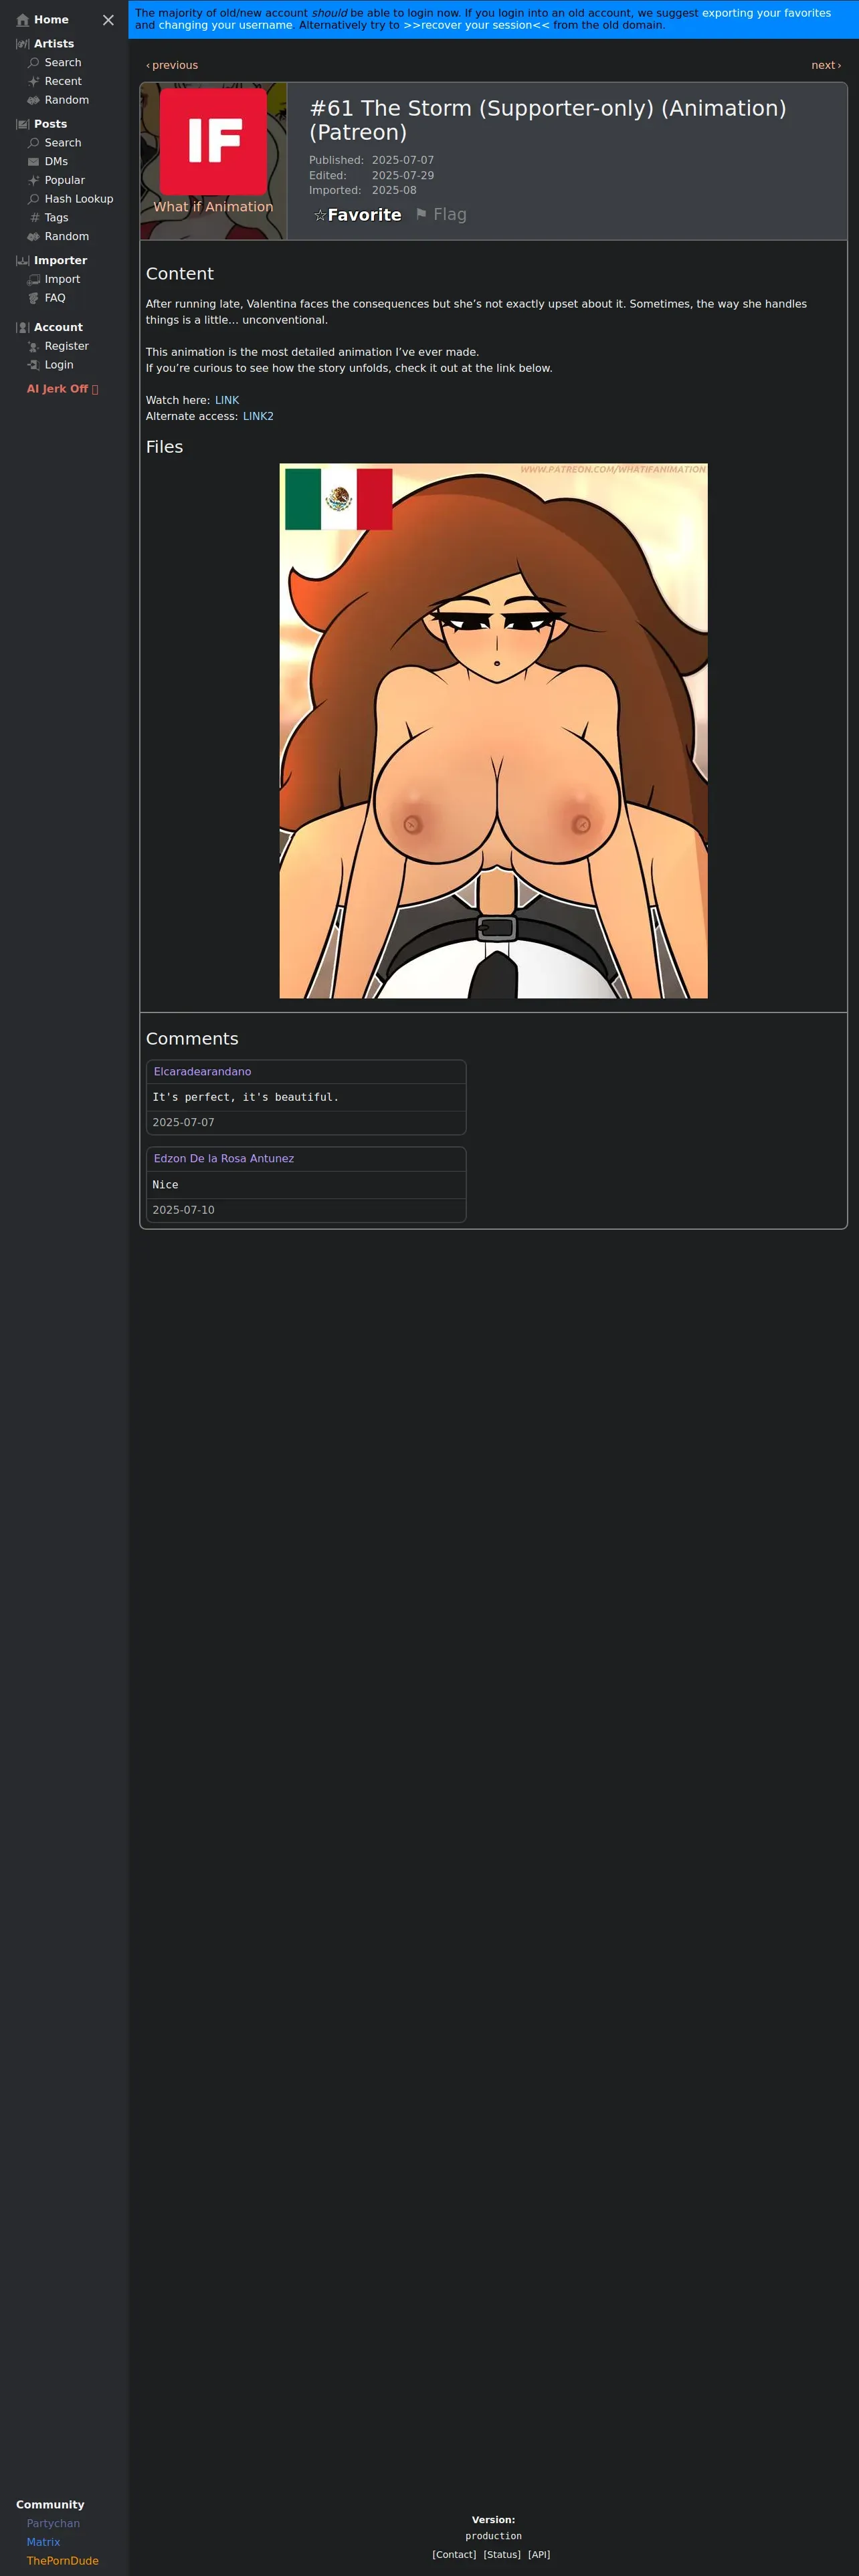Open the importer FAQ icon

pyautogui.click(x=33, y=298)
